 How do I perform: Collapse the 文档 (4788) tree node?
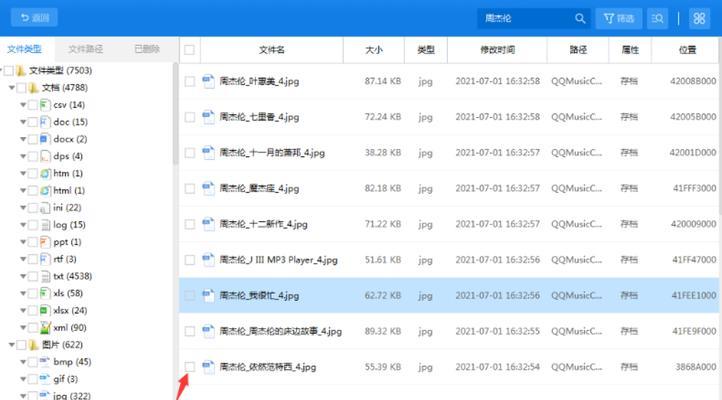[12, 87]
